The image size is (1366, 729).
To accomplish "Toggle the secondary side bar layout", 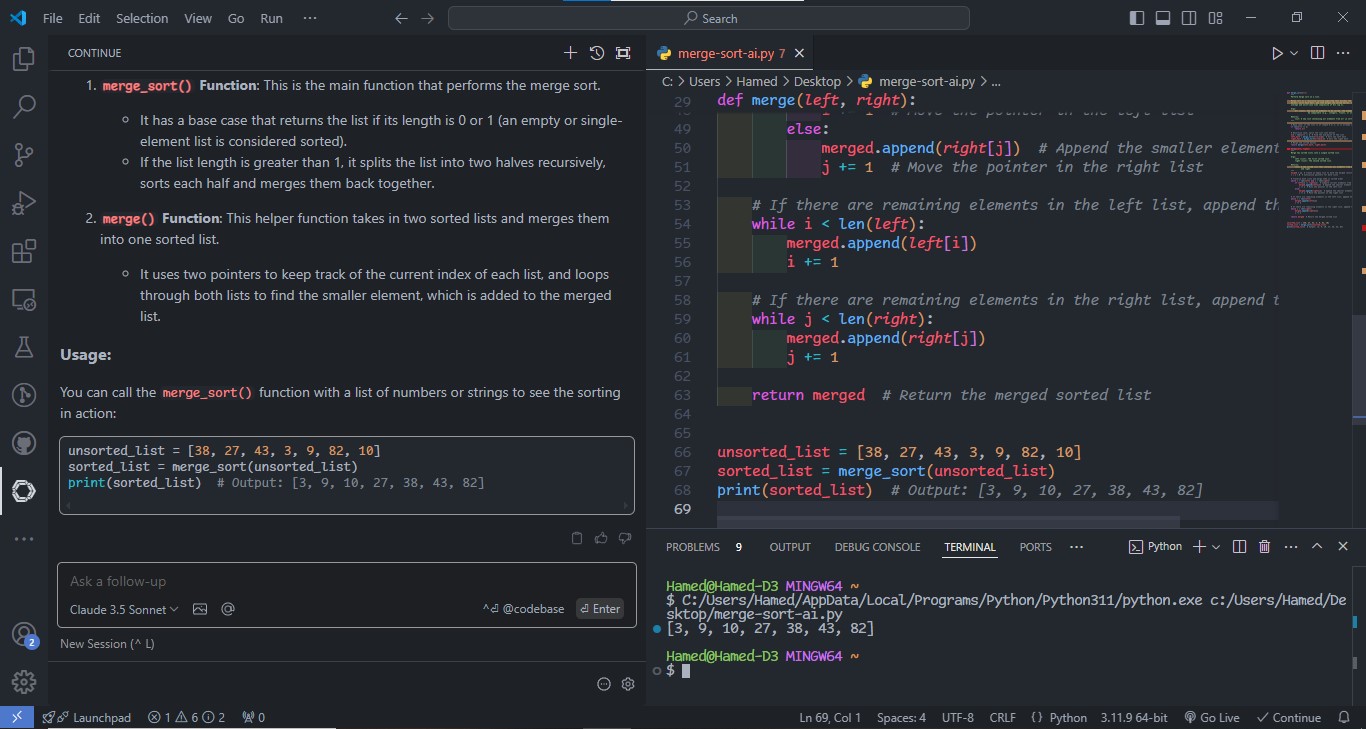I will point(1189,18).
